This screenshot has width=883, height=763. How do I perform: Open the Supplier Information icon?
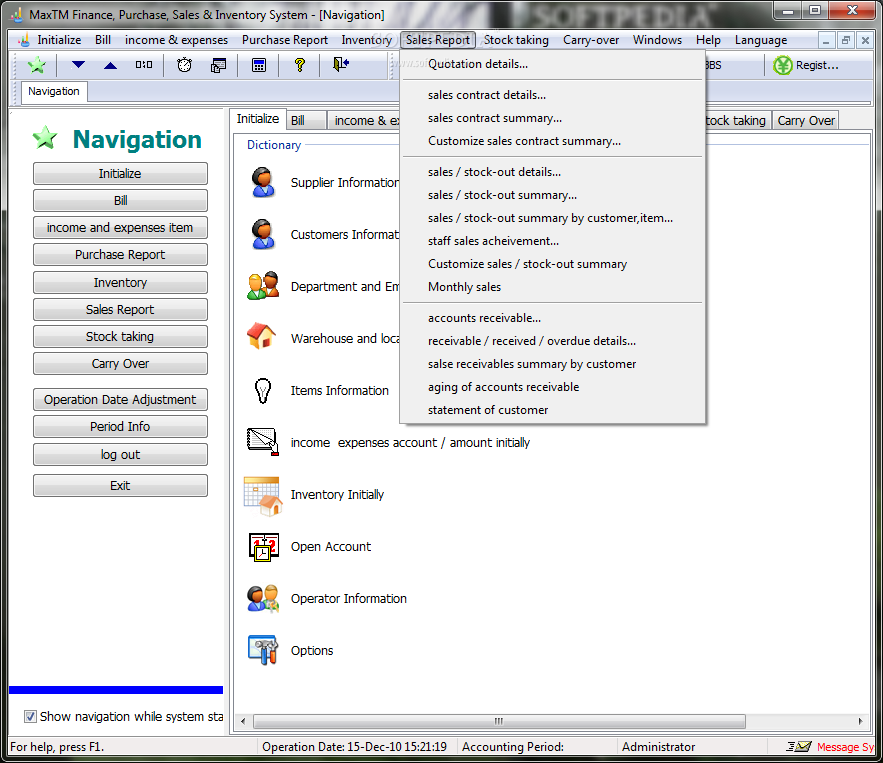coord(262,182)
